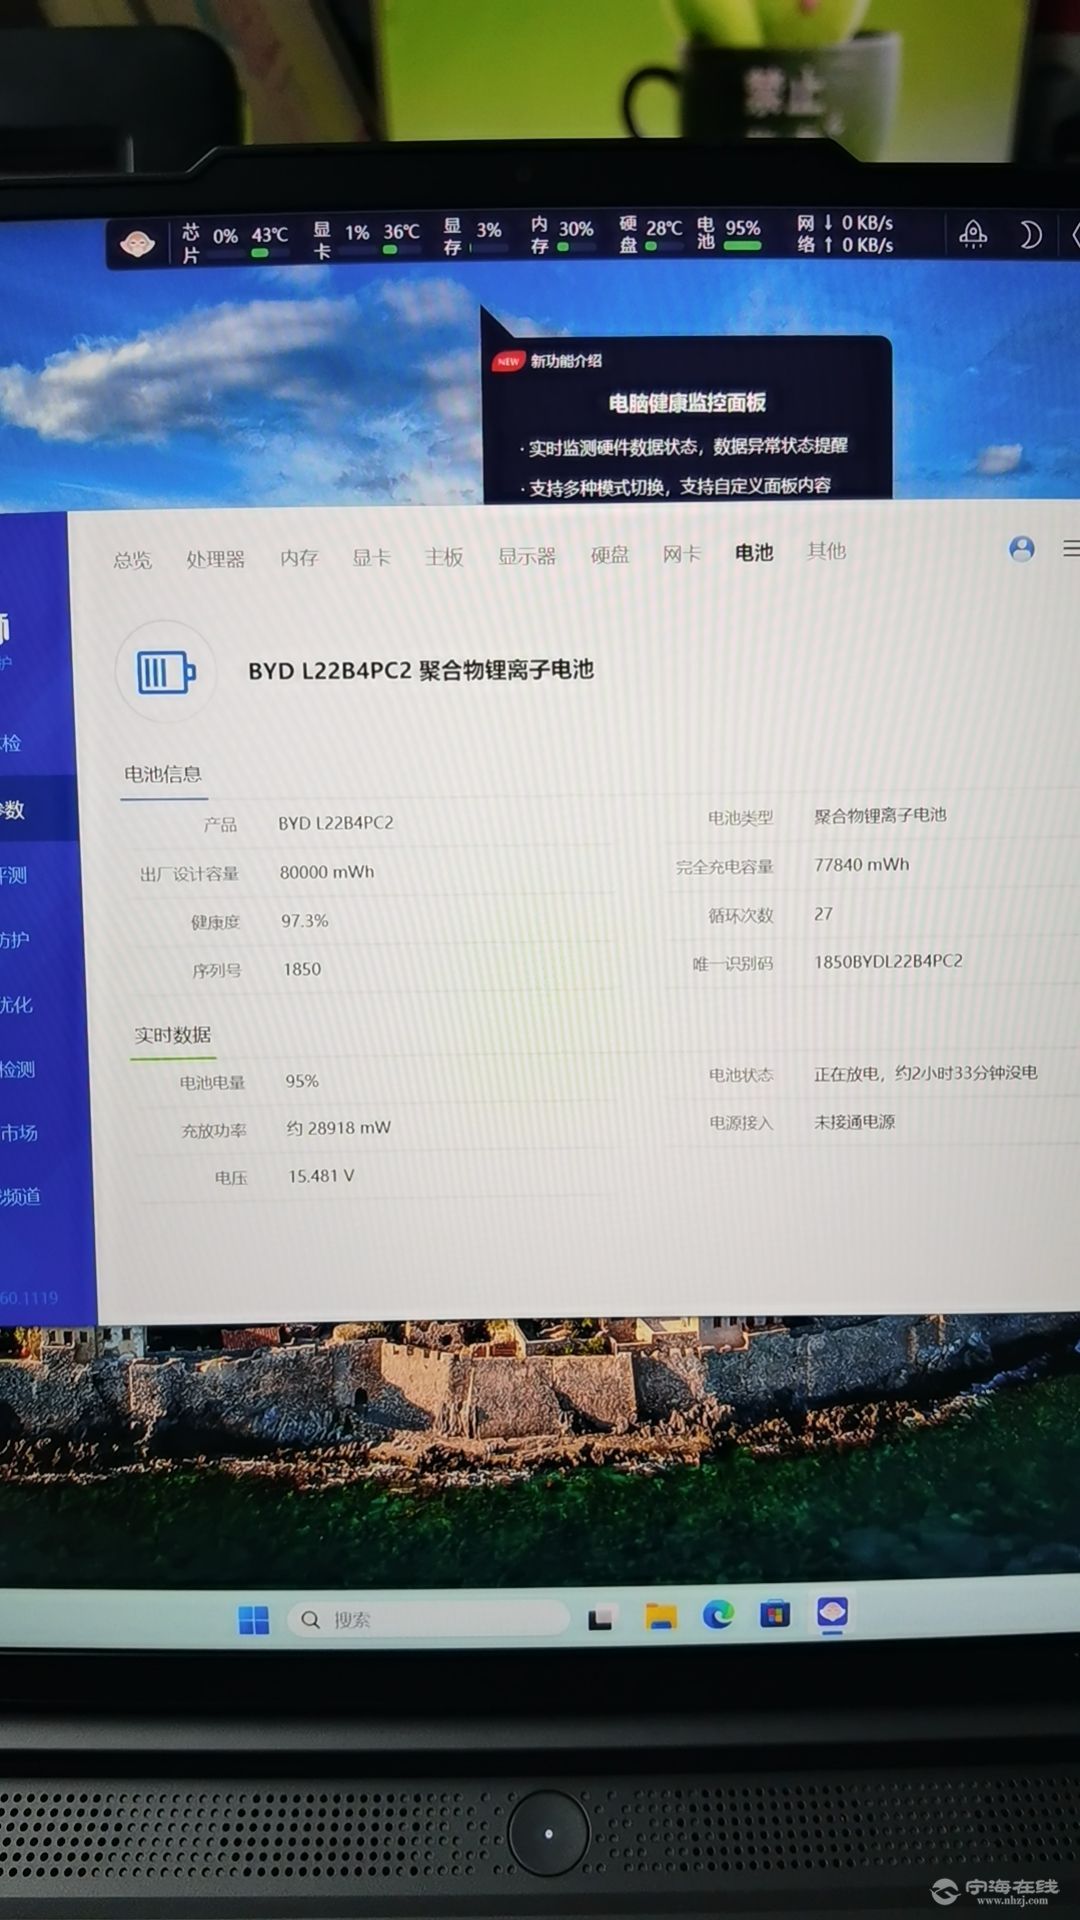Switch to the 网卡 tab
Image resolution: width=1080 pixels, height=1920 pixels.
681,554
